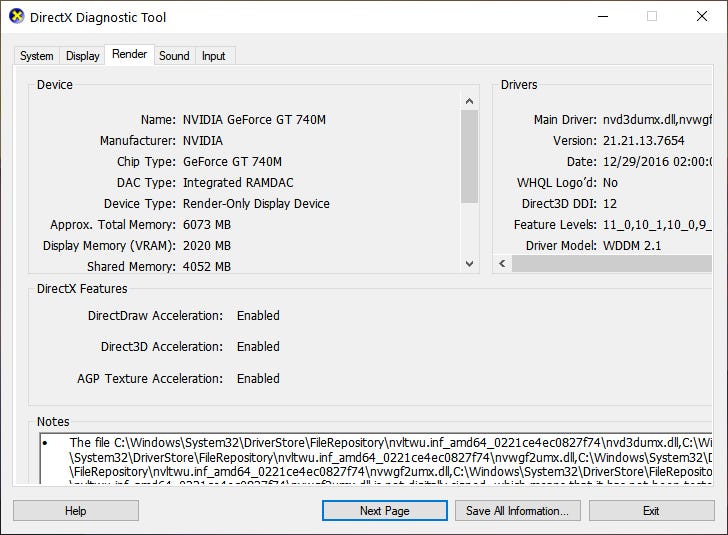
Task: Click WHQL Logo'd value 'No'
Action: coord(610,183)
